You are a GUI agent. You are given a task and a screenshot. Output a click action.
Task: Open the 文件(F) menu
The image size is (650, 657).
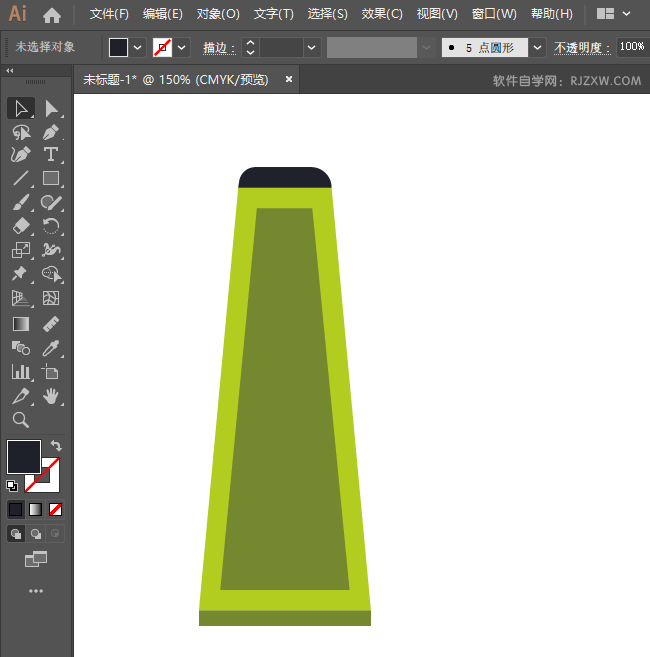(x=109, y=14)
